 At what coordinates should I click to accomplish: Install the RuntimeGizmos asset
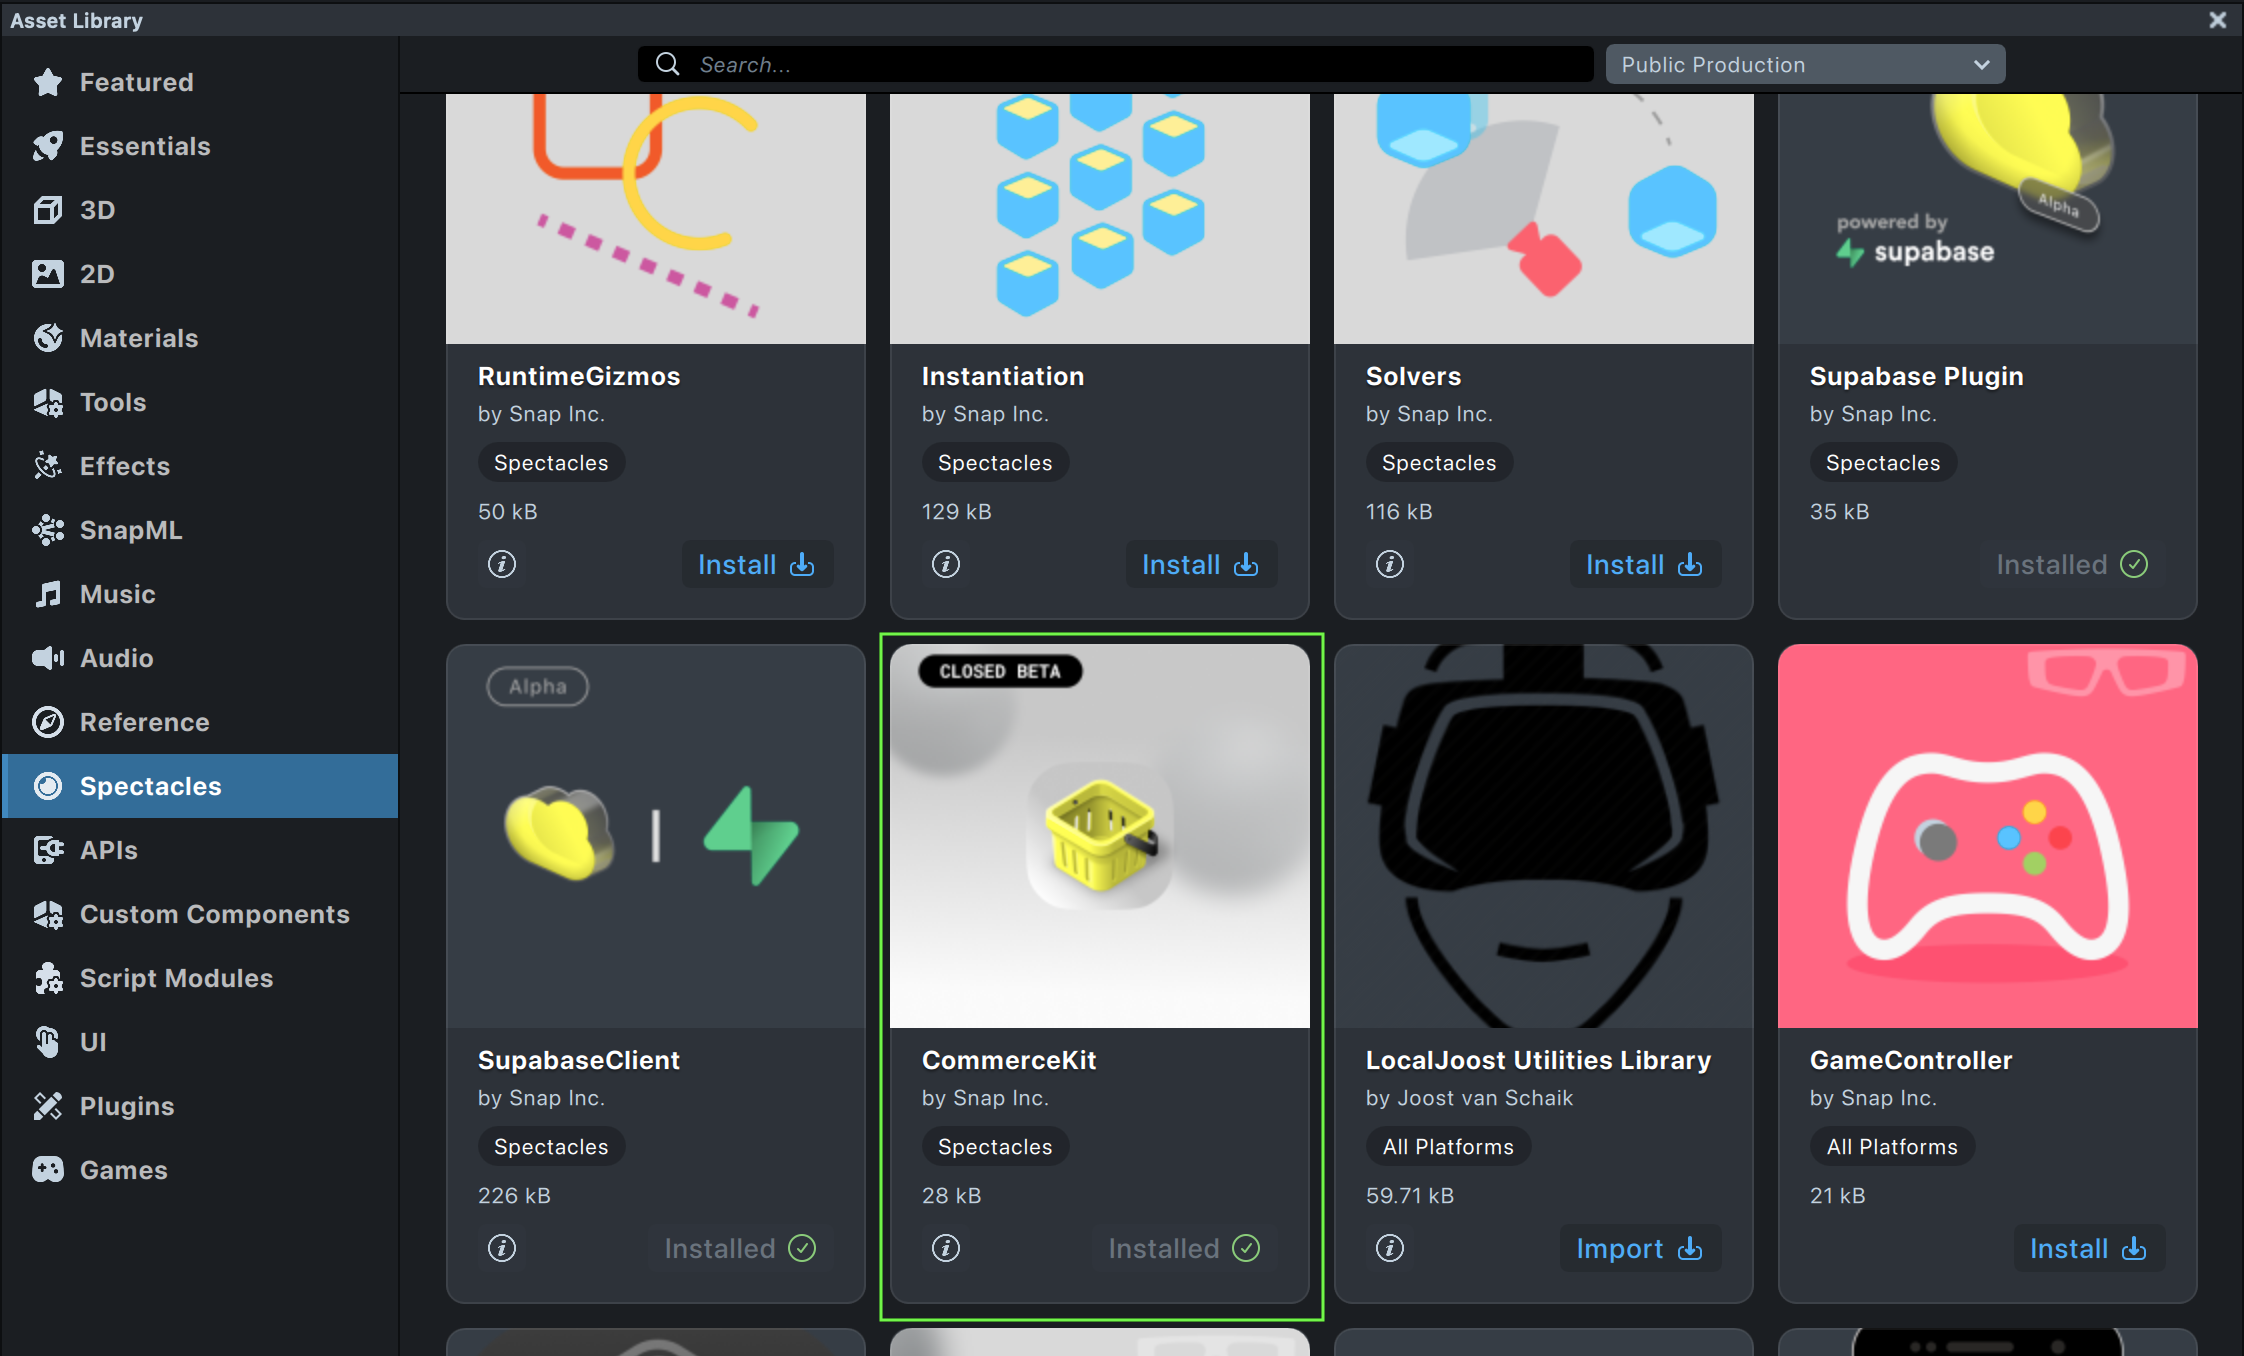click(x=756, y=565)
